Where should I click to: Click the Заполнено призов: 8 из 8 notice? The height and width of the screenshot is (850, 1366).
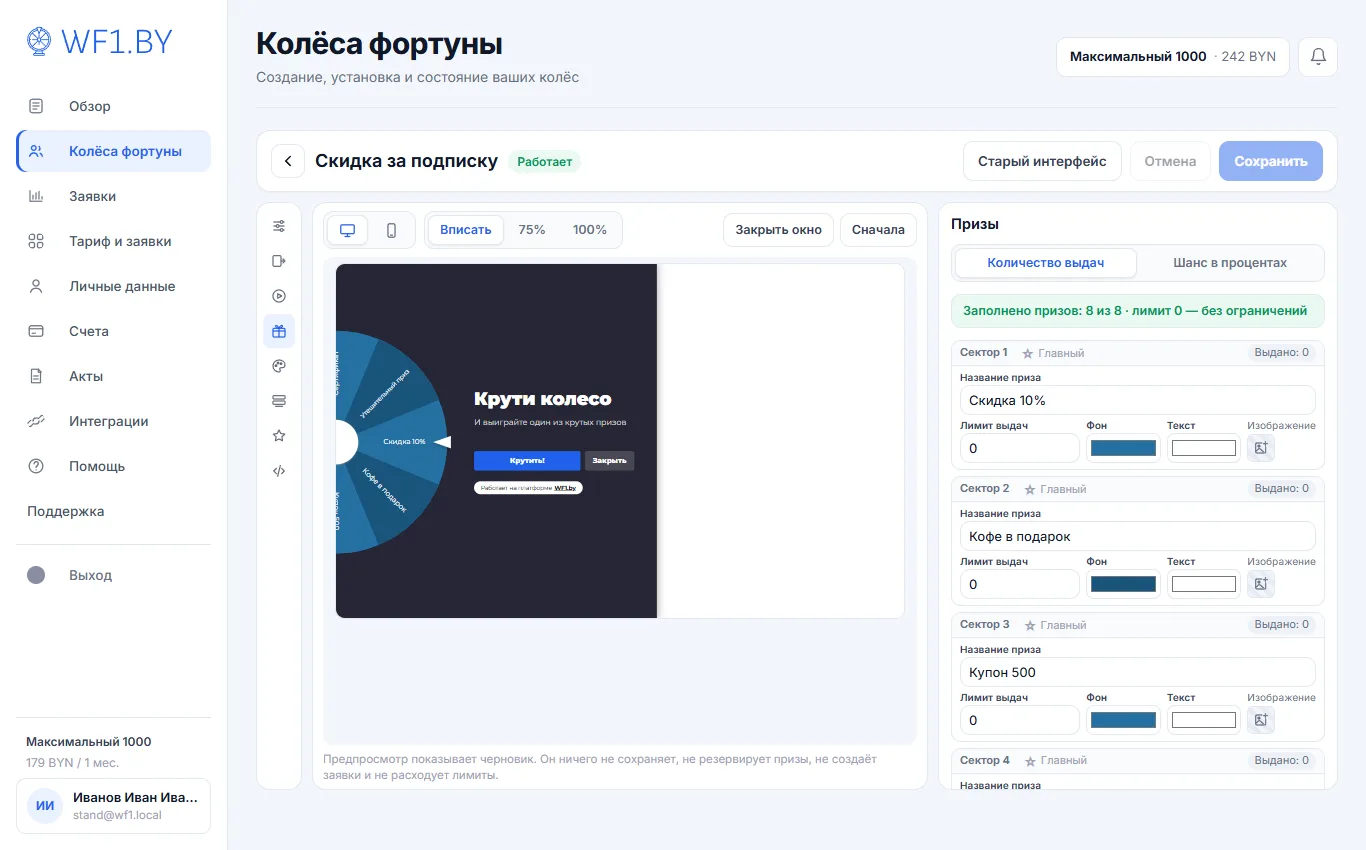click(x=1137, y=311)
